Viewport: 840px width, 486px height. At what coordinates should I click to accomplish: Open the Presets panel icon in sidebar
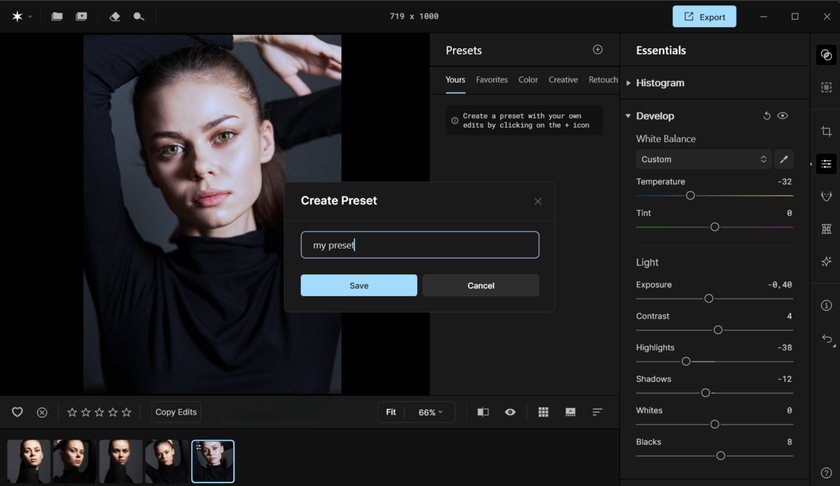(826, 55)
